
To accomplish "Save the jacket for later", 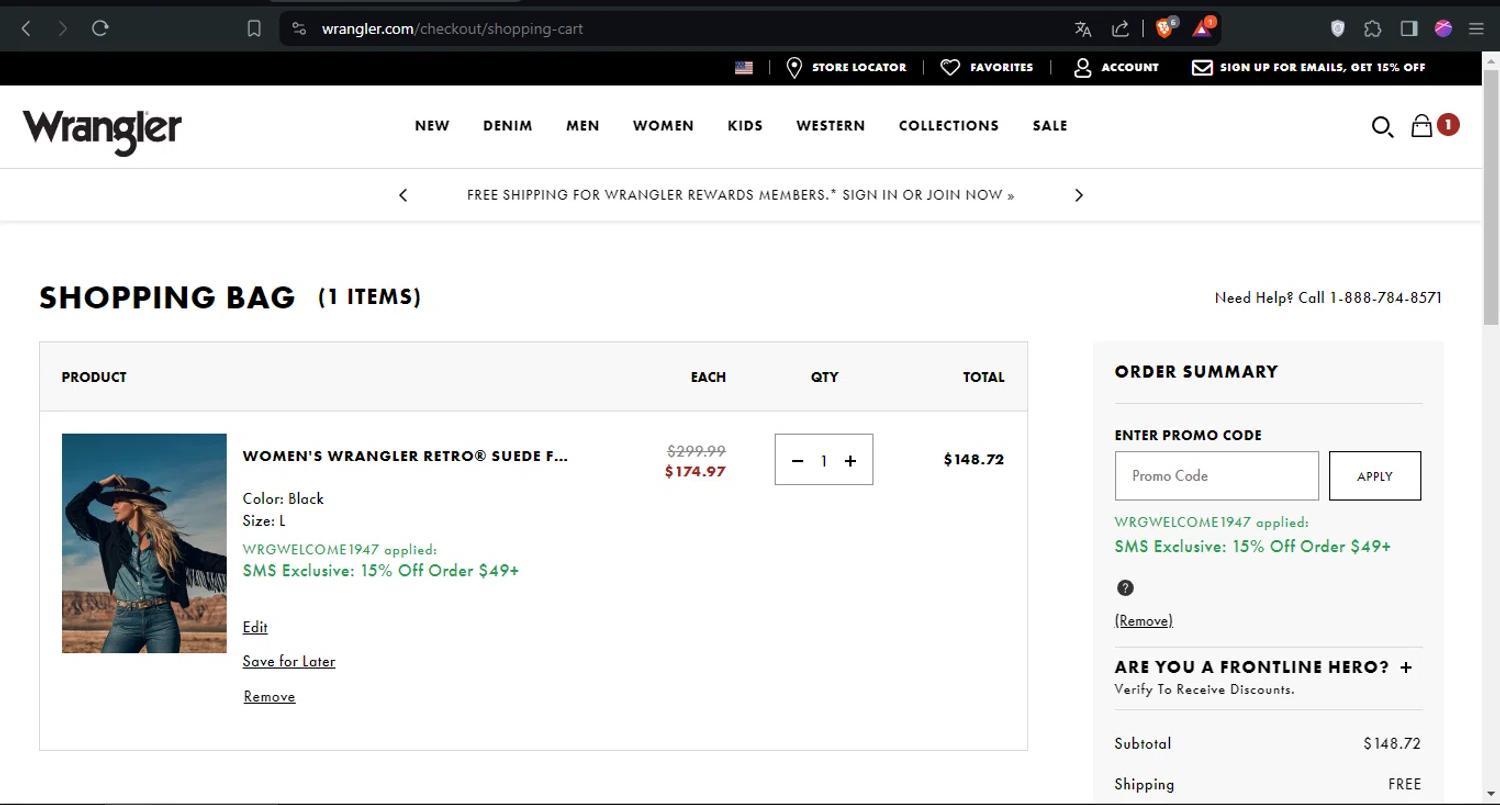I will pos(289,661).
